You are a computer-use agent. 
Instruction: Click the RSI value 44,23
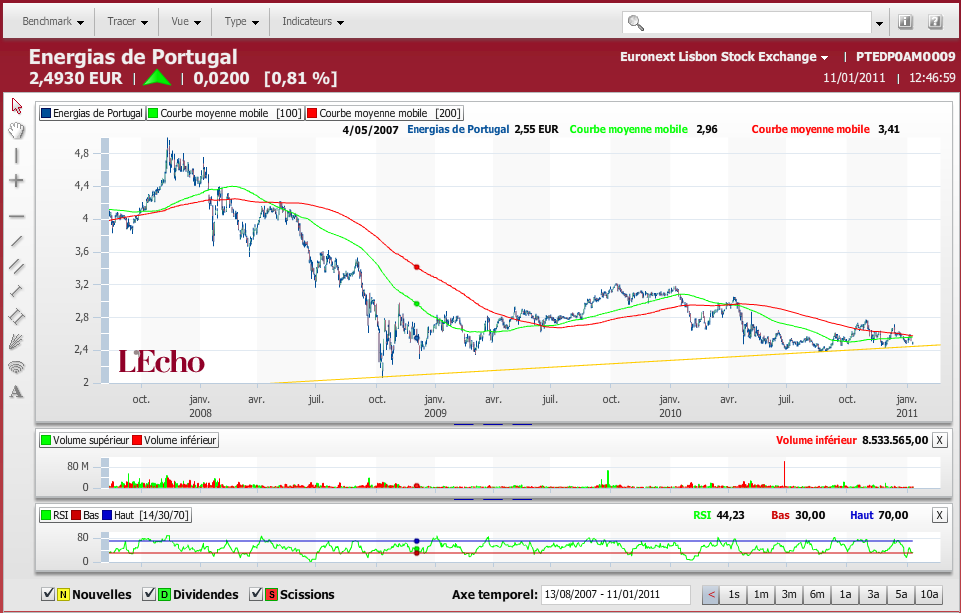[x=730, y=515]
